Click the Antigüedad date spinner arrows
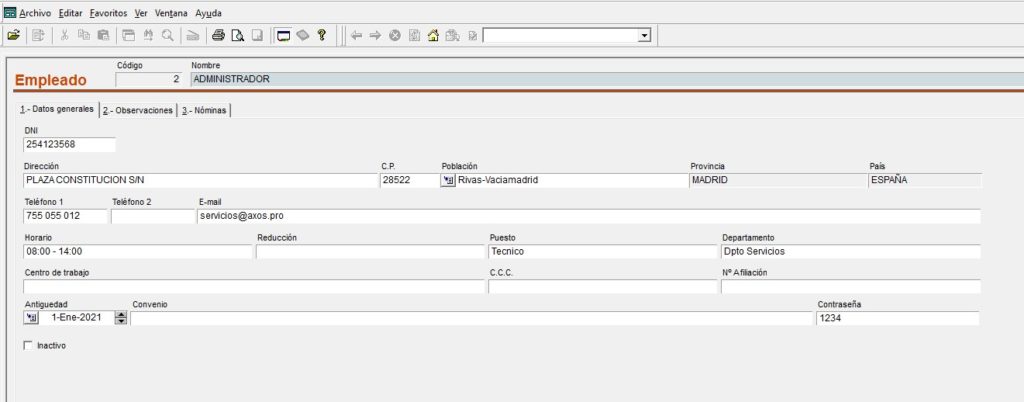 pos(121,318)
